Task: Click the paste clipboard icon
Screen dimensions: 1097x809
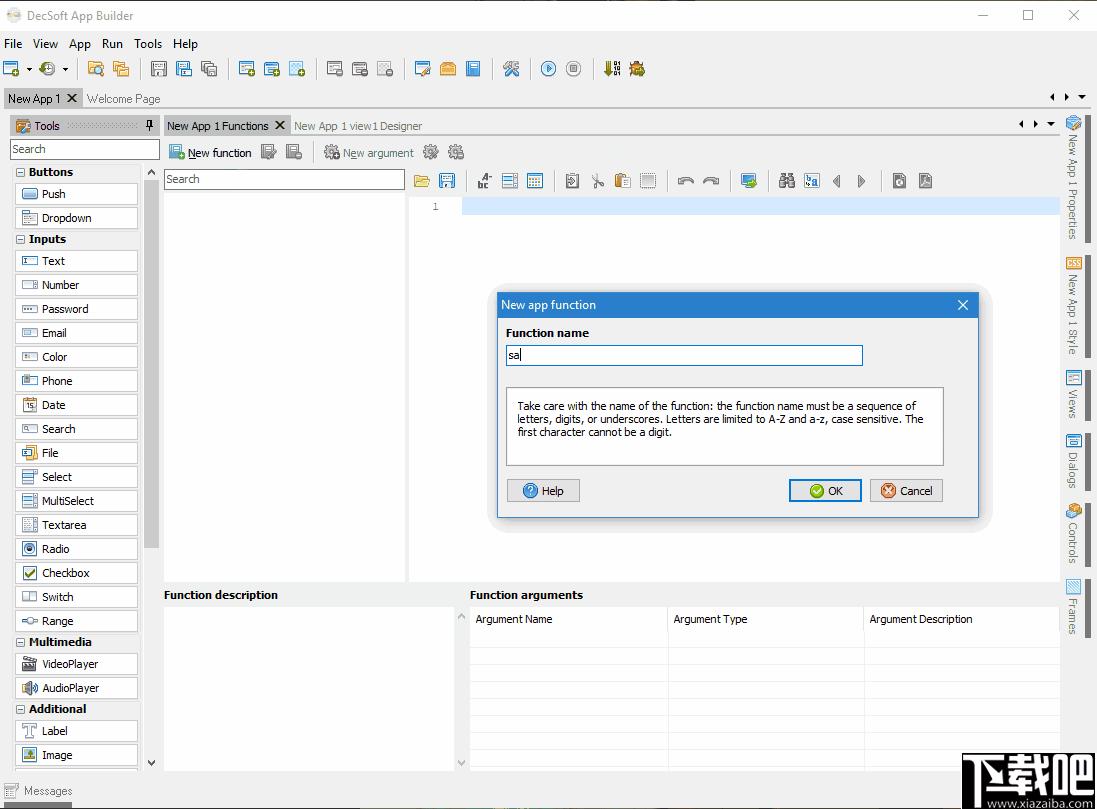Action: click(x=623, y=181)
